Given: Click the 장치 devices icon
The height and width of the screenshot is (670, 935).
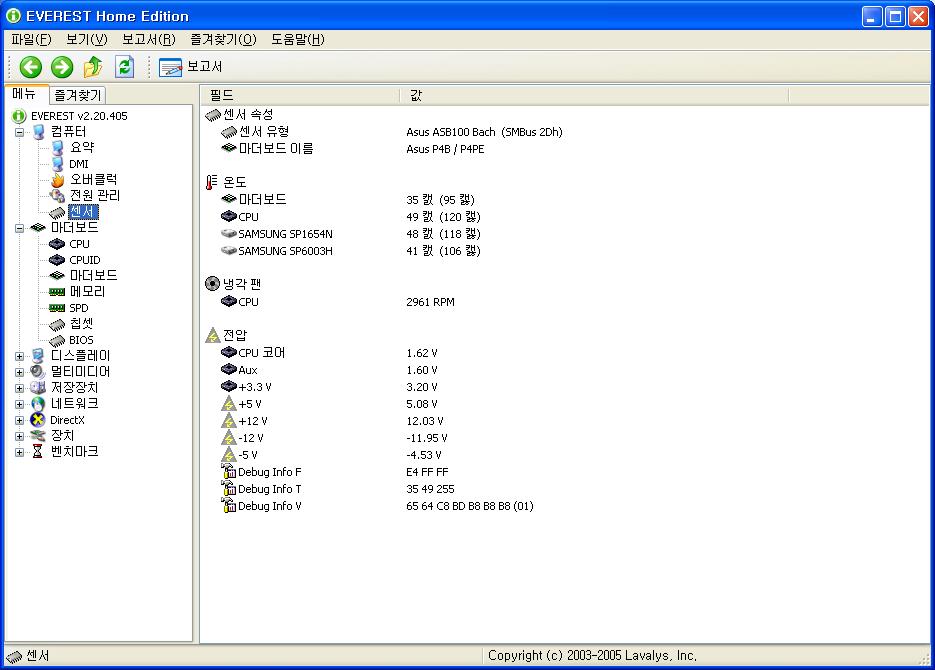Looking at the screenshot, I should point(38,436).
